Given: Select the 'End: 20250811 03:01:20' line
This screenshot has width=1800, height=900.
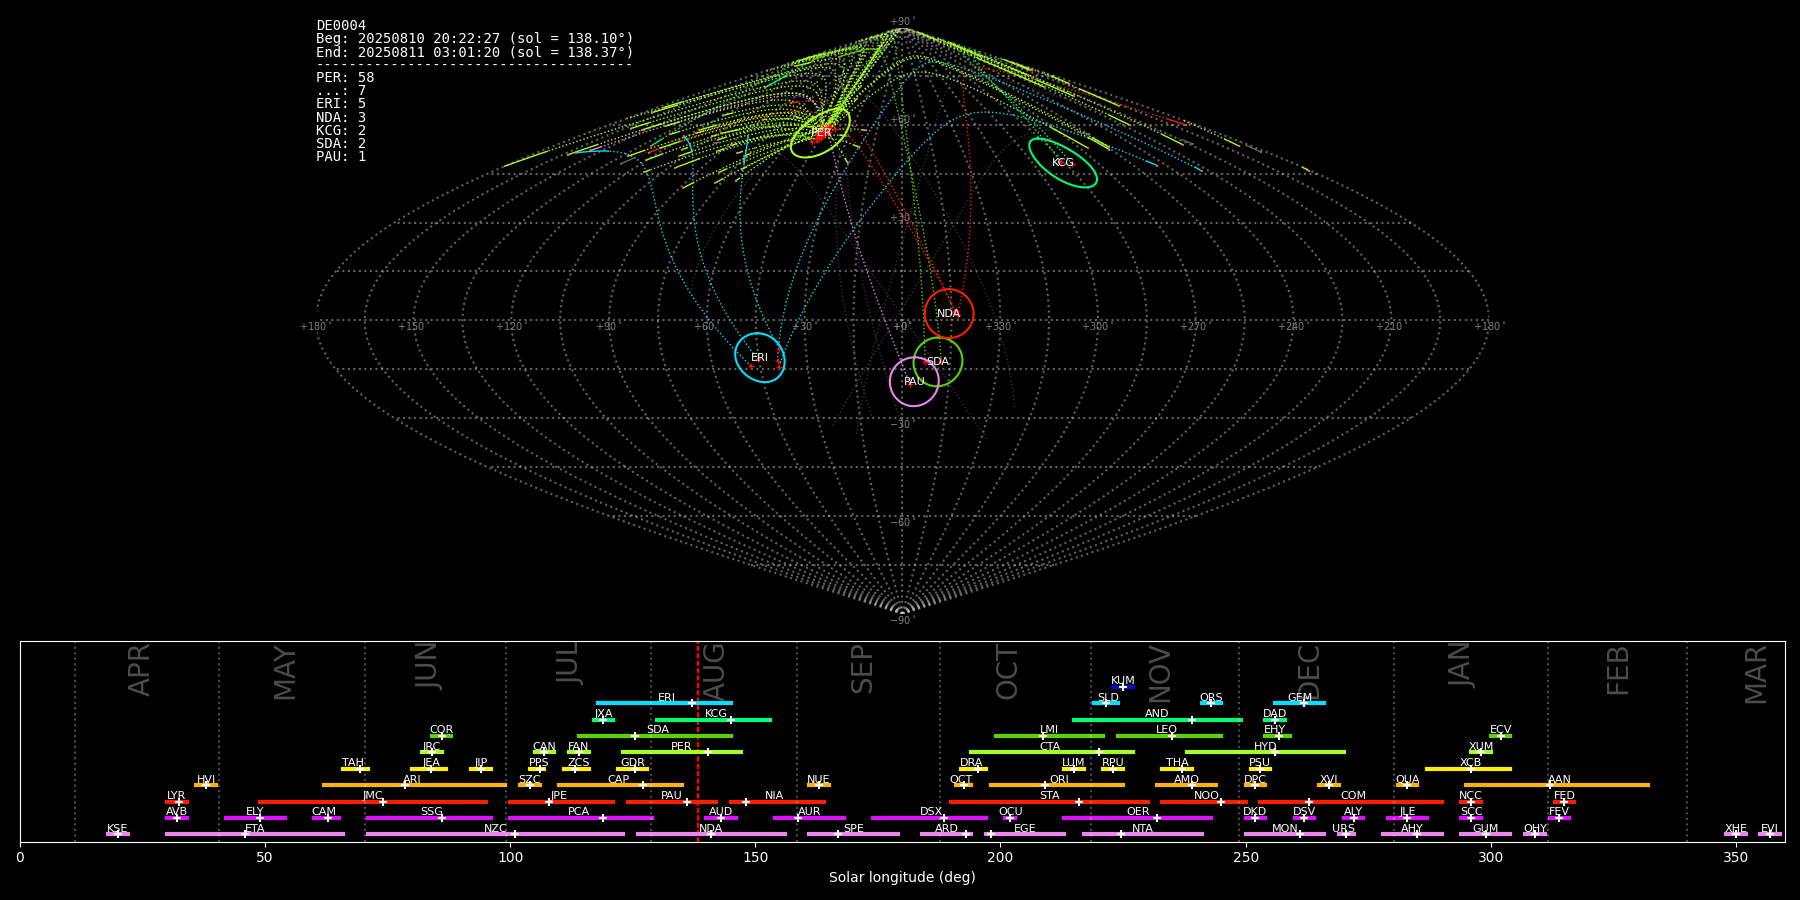Looking at the screenshot, I should [475, 52].
